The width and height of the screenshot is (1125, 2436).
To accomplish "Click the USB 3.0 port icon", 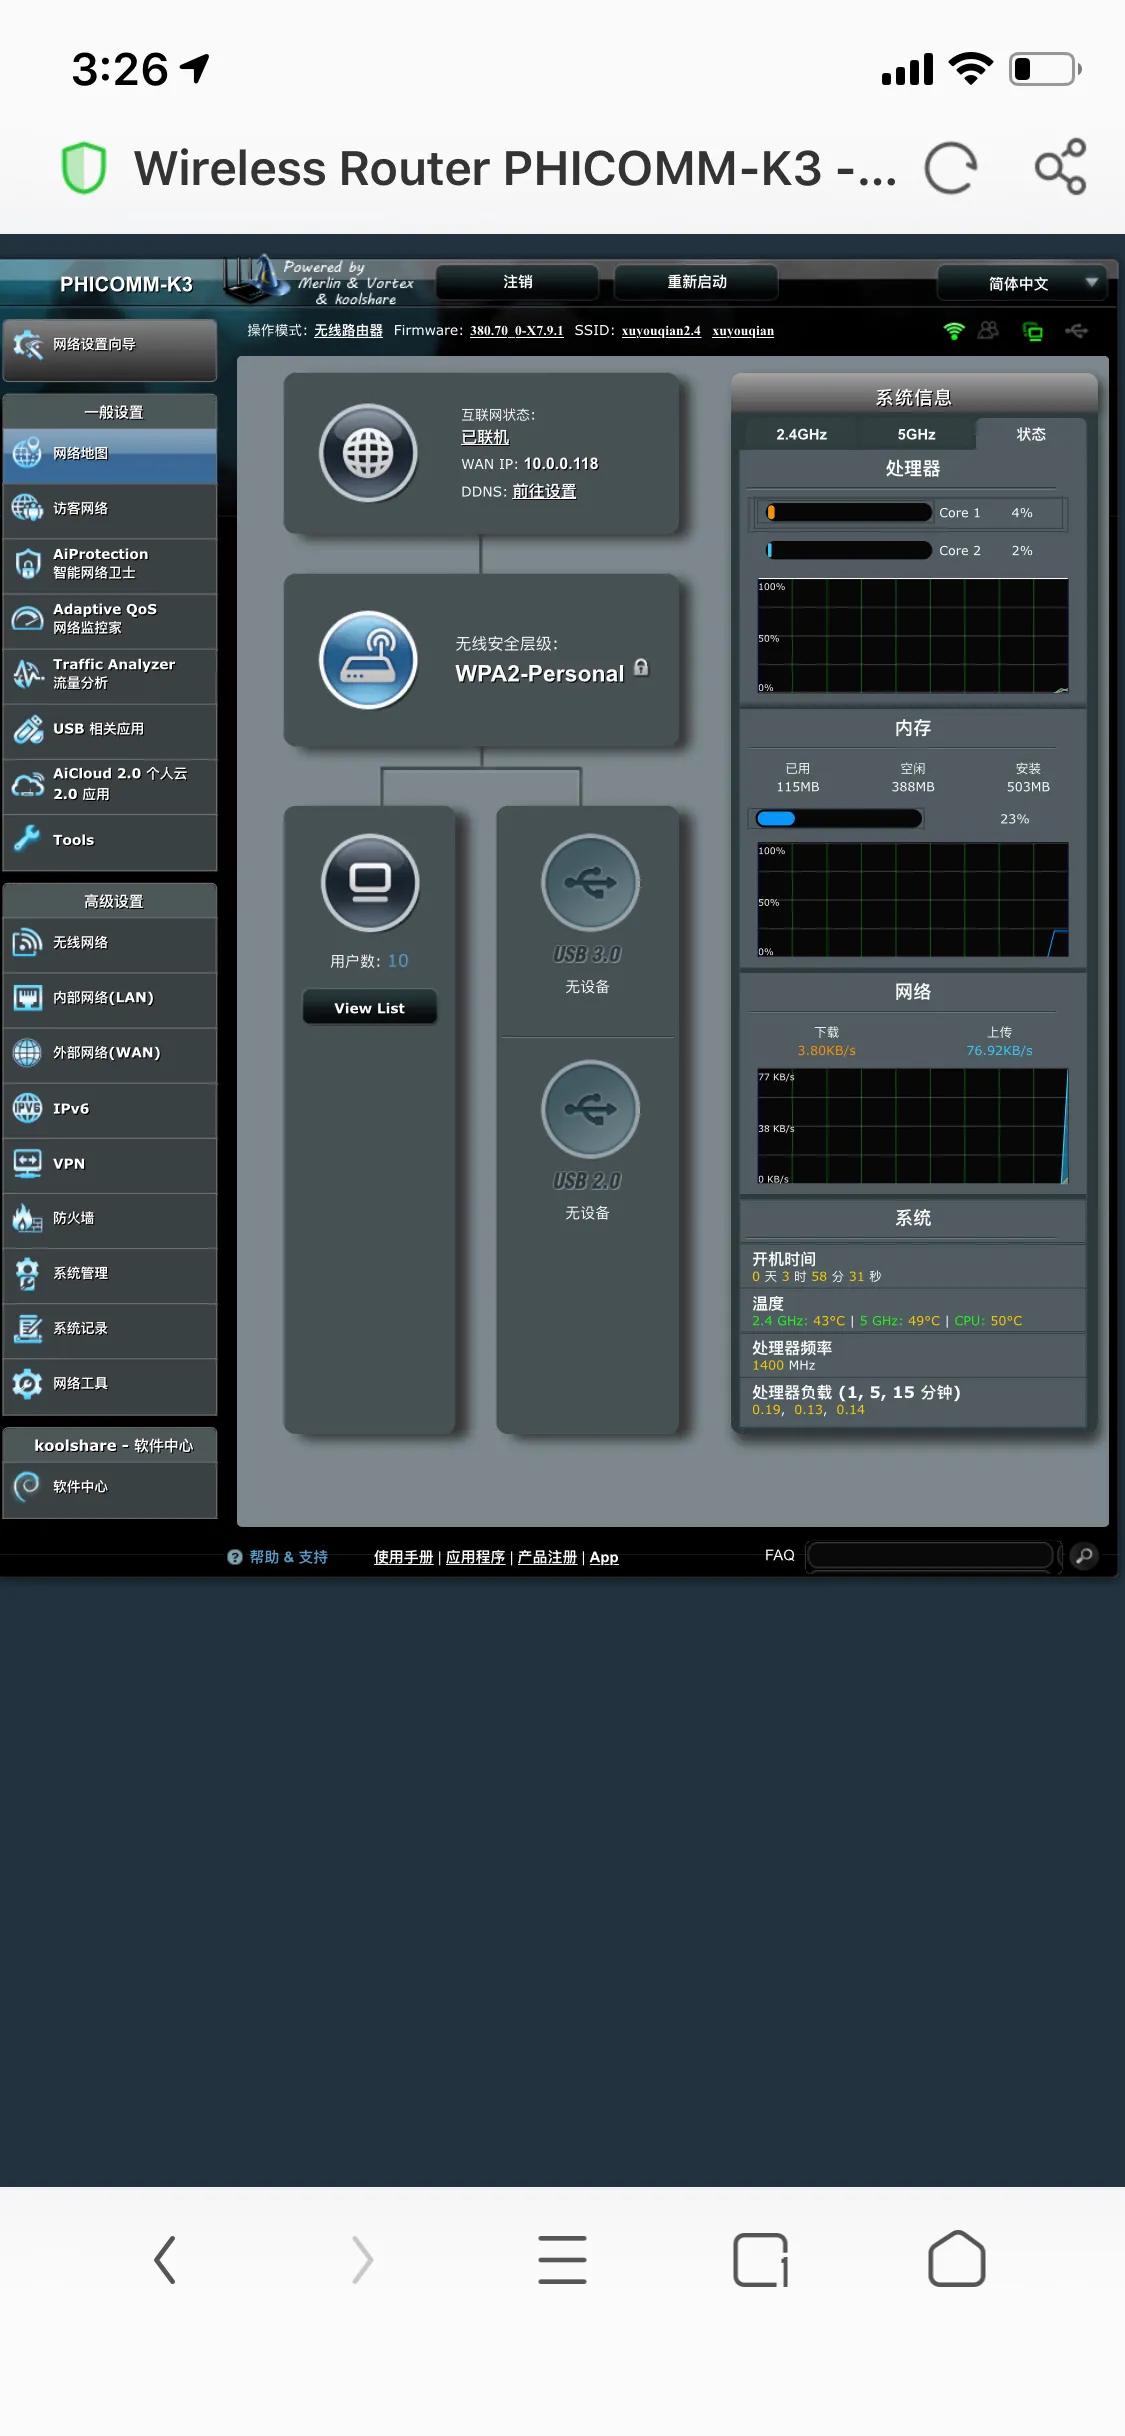I will (x=590, y=883).
